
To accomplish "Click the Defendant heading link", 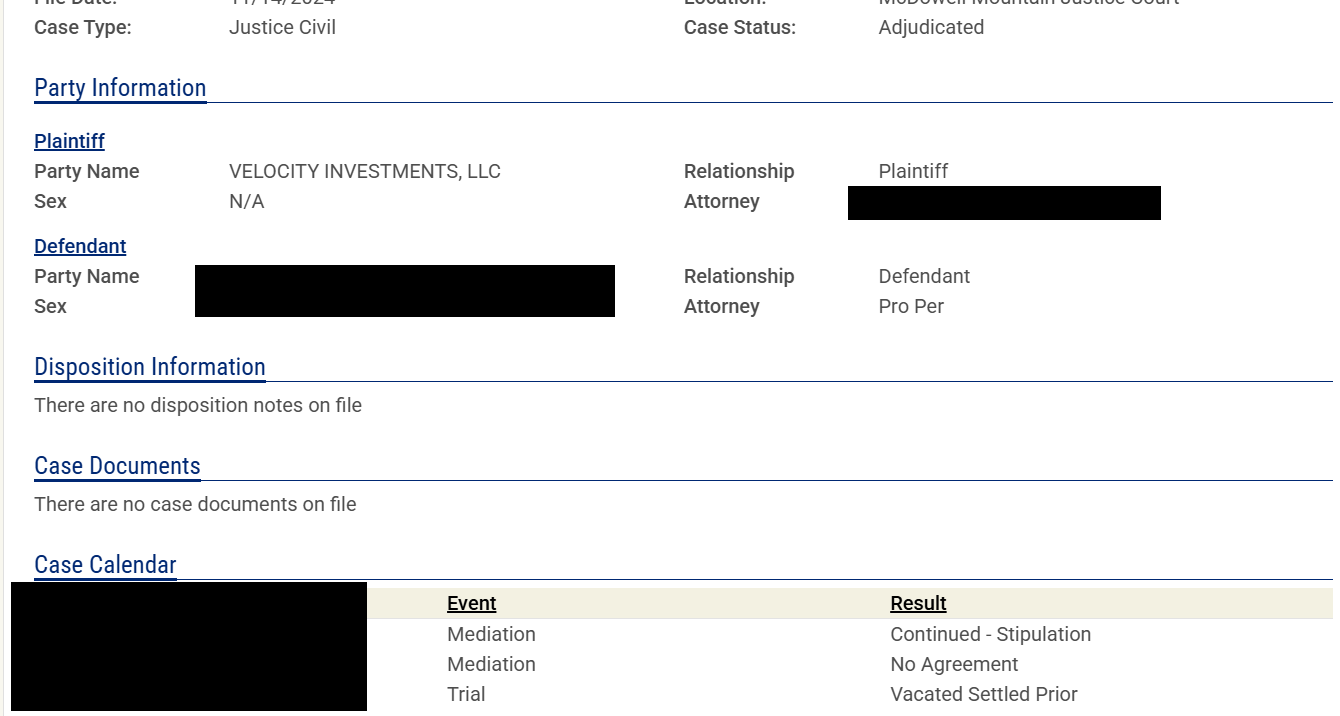I will pyautogui.click(x=80, y=246).
